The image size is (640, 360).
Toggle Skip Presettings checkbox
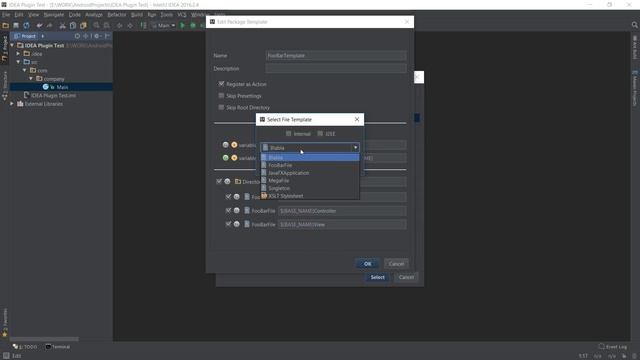(221, 96)
